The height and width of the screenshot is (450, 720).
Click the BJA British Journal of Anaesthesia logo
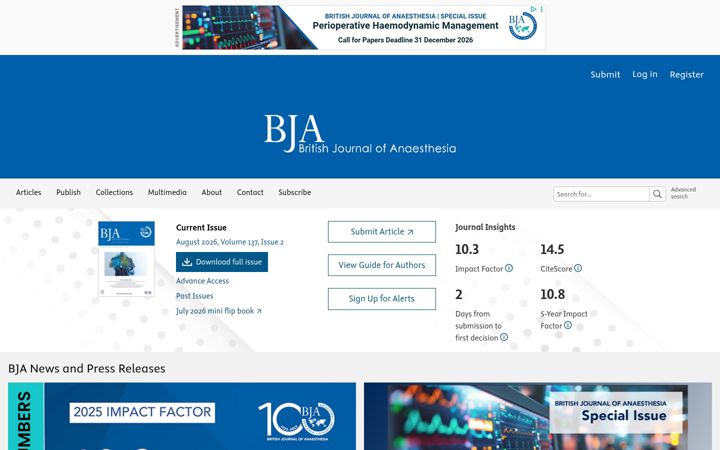[360, 133]
